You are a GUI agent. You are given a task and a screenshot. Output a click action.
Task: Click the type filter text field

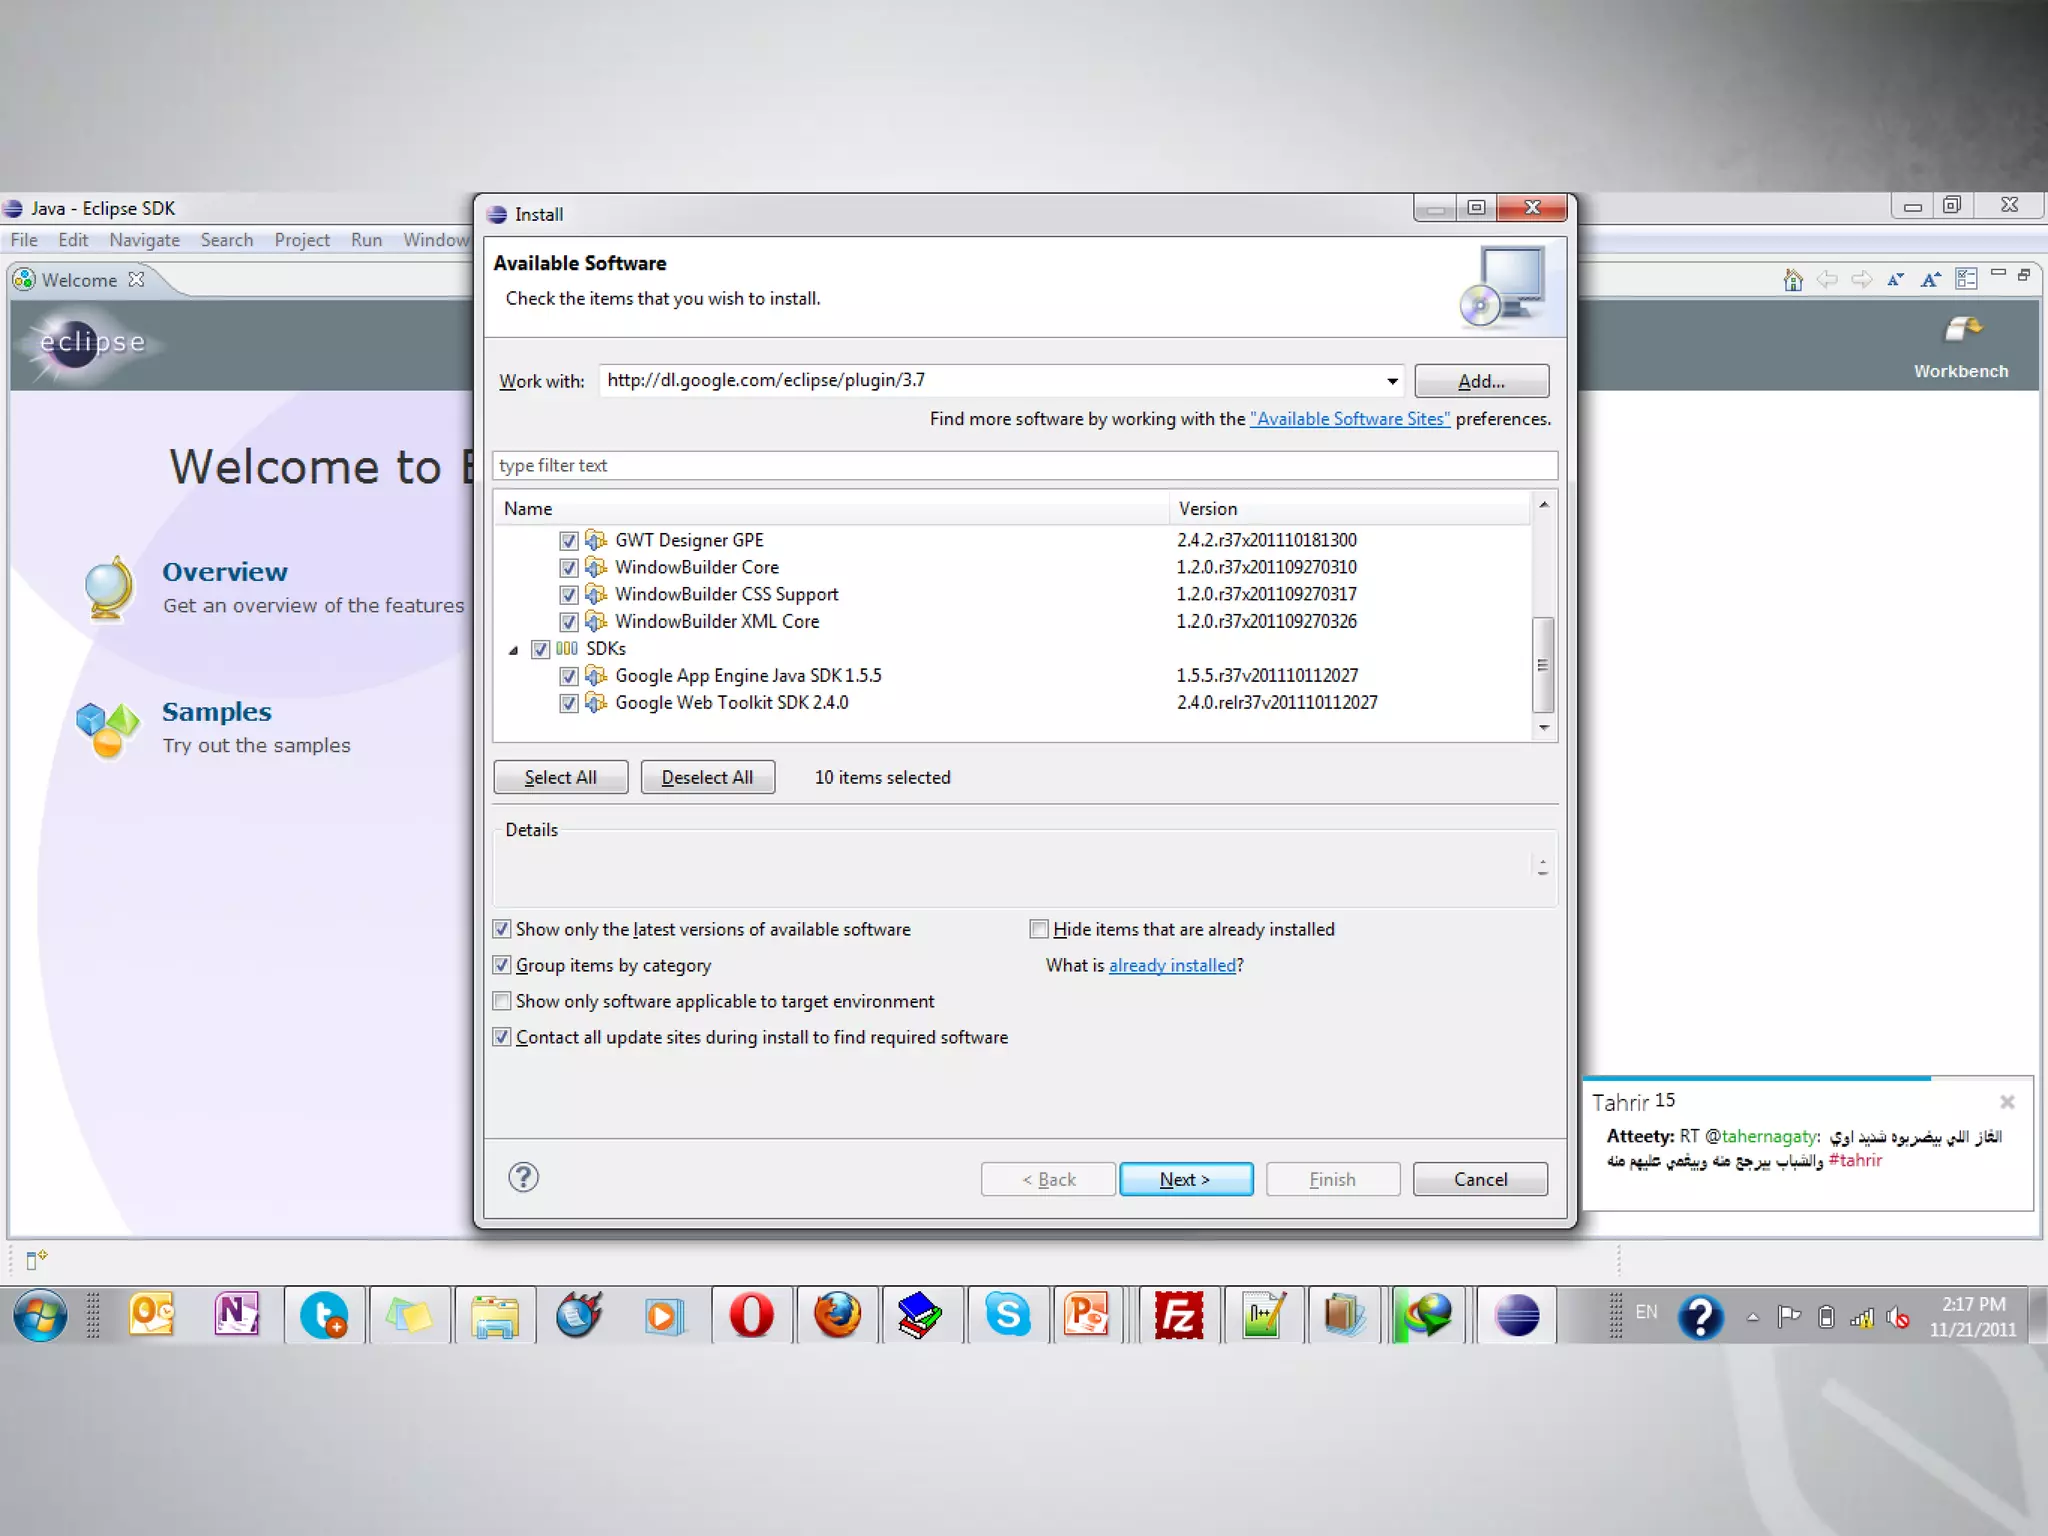pos(1024,465)
